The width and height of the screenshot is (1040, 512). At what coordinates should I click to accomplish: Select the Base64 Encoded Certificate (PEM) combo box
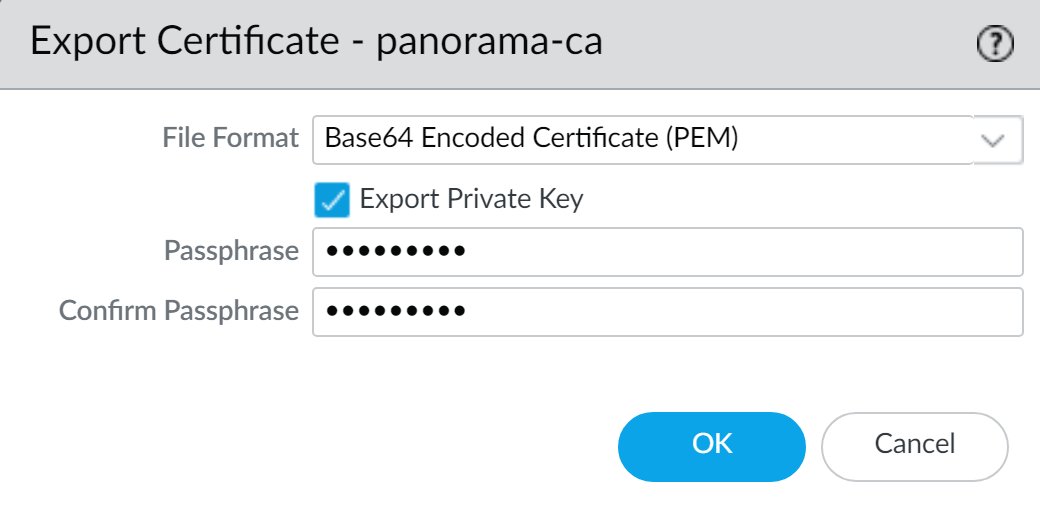tap(640, 140)
